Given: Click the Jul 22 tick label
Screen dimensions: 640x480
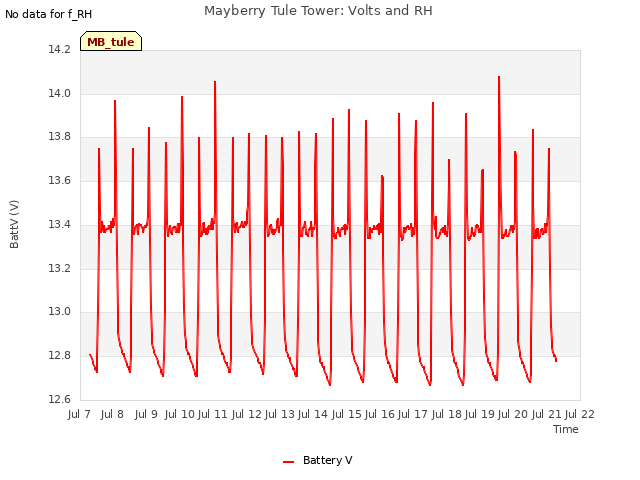Looking at the screenshot, I should 580,414.
